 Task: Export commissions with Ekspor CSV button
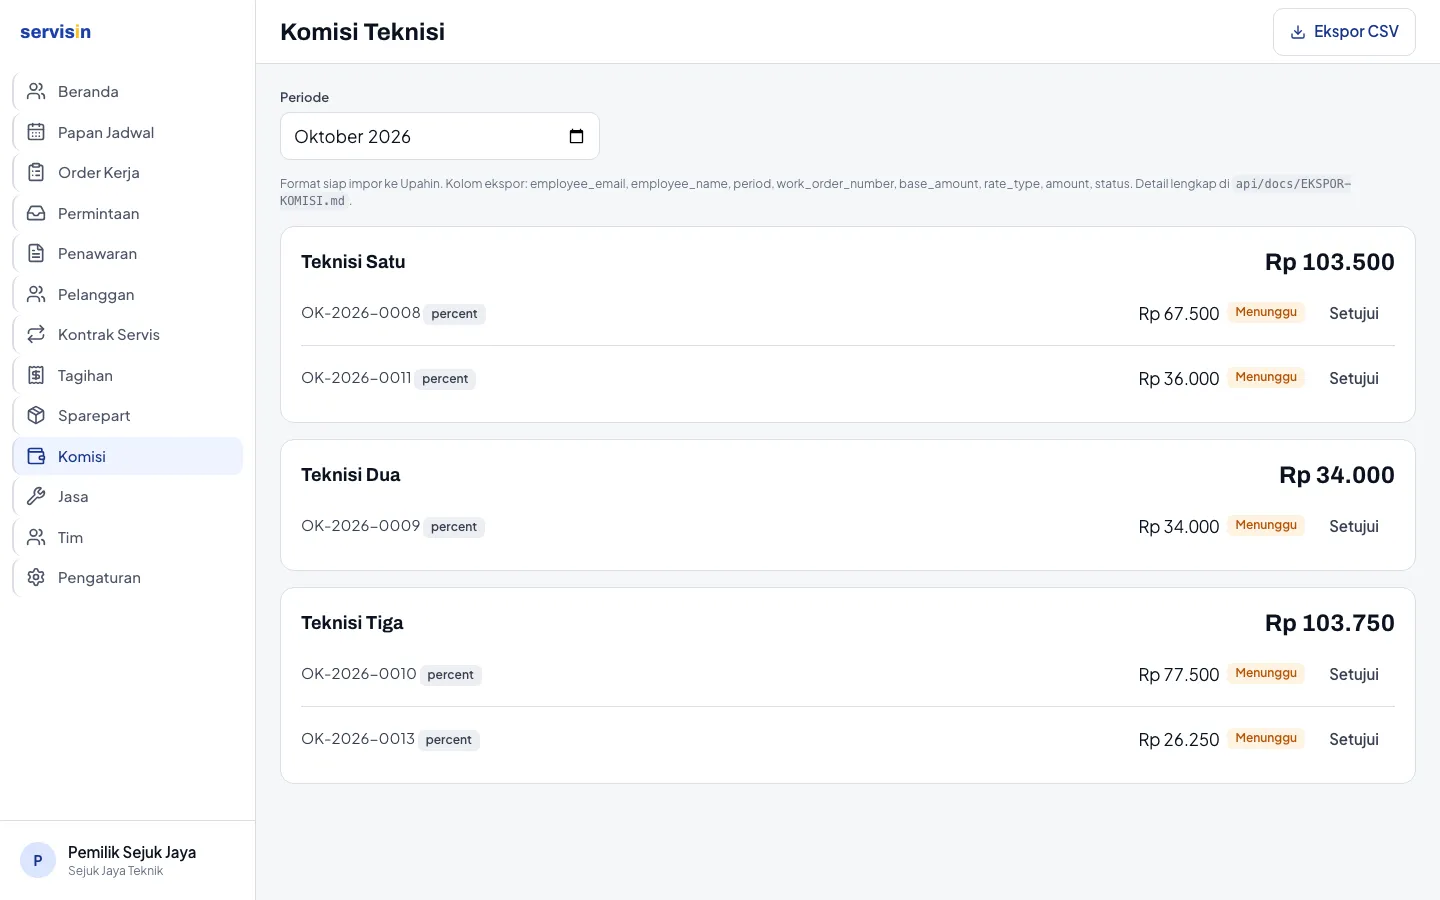click(x=1344, y=32)
